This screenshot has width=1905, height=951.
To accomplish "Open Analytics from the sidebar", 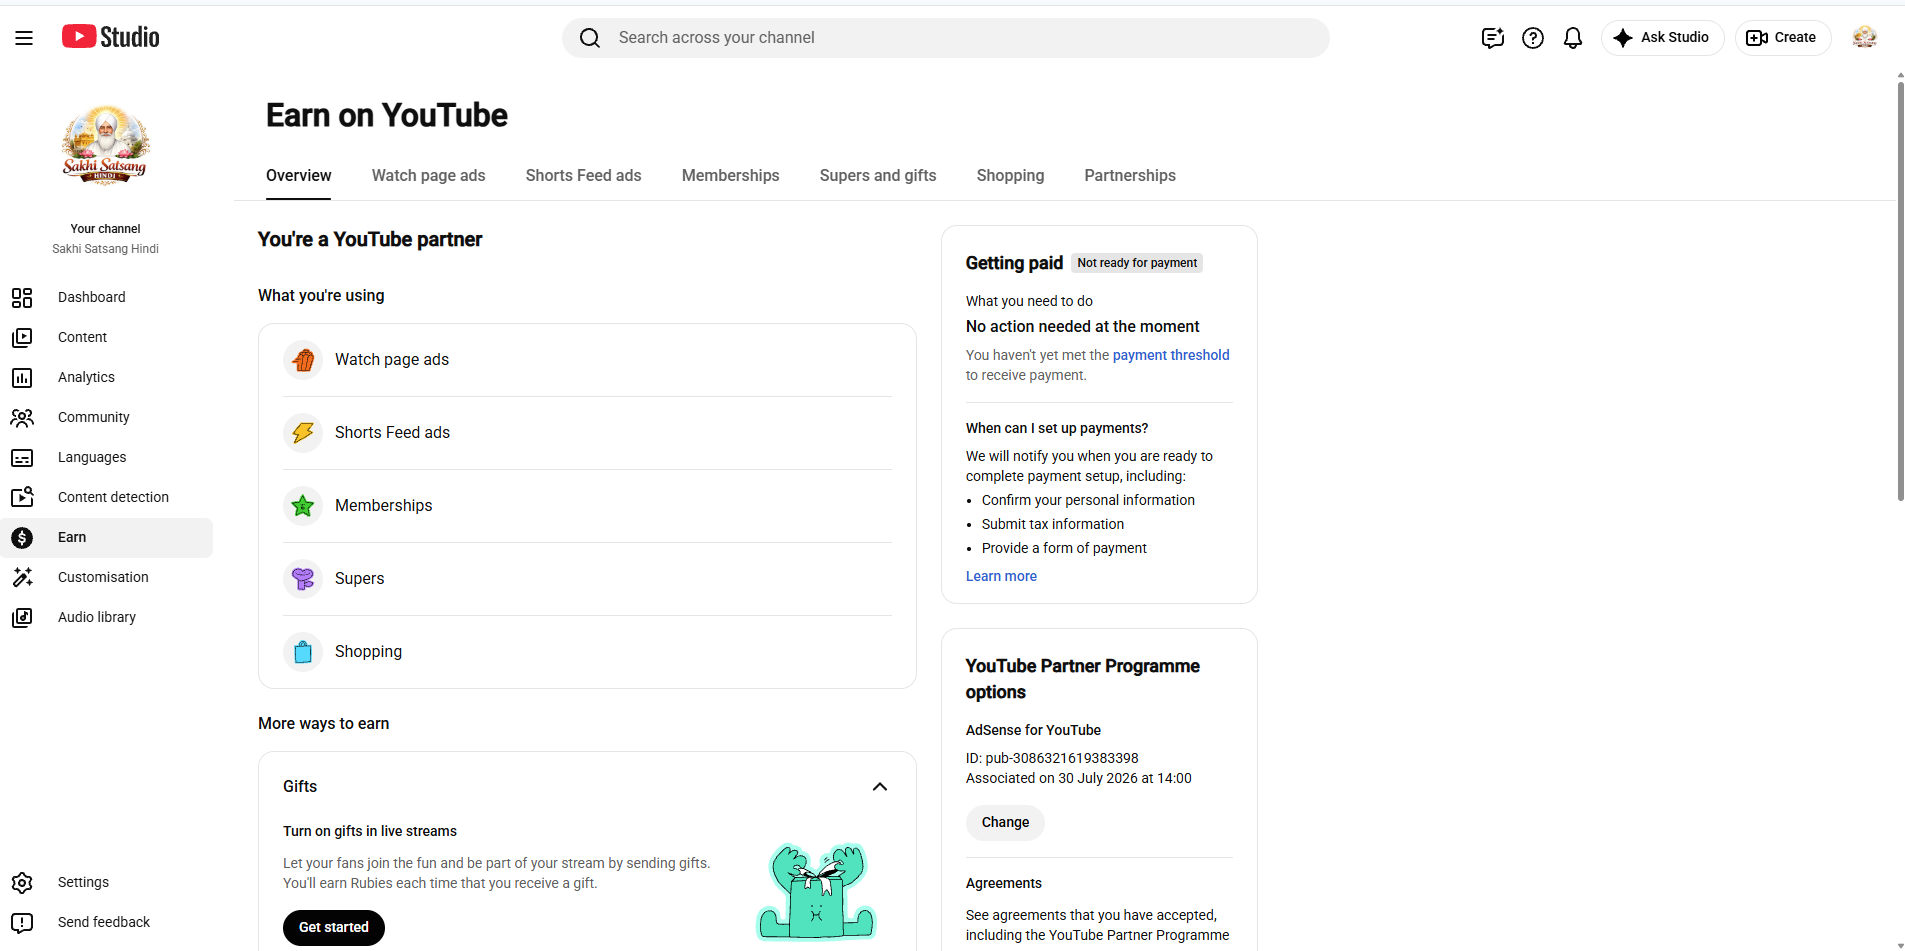I will pyautogui.click(x=106, y=378).
